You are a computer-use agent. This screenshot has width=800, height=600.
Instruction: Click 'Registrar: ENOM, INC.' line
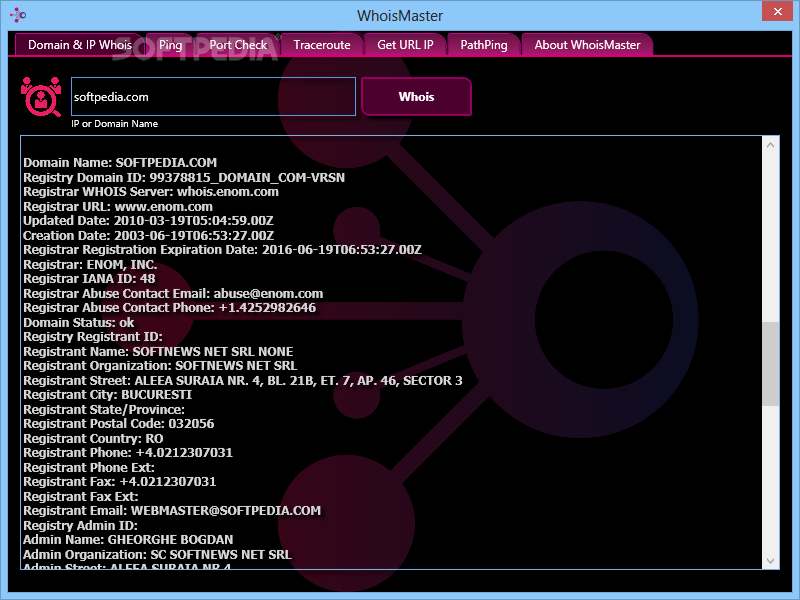coord(90,265)
